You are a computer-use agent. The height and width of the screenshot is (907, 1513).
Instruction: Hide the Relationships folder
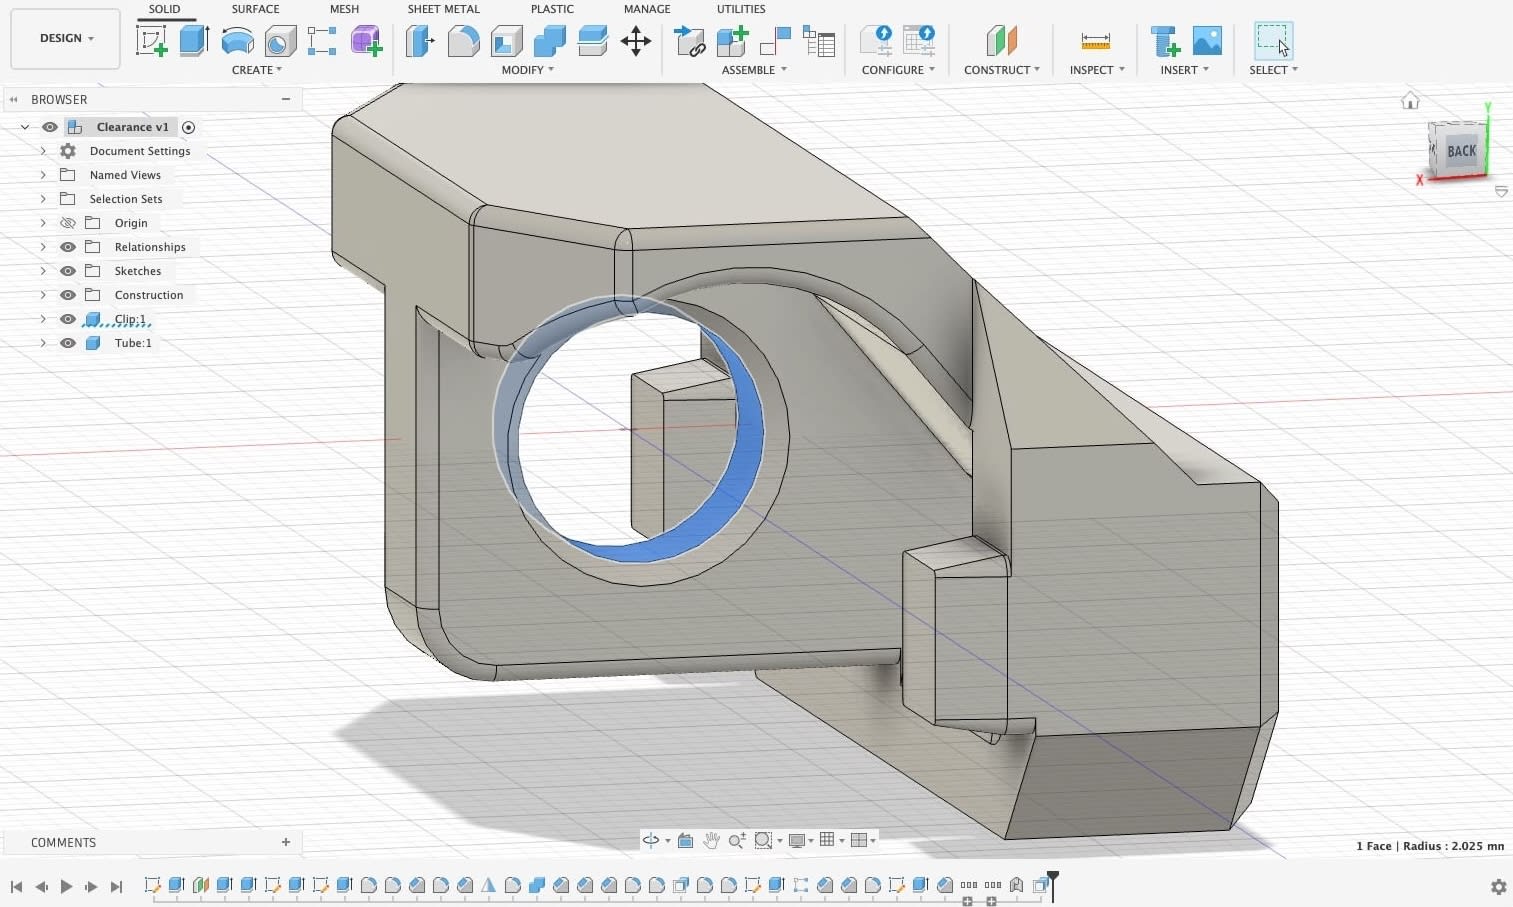68,247
